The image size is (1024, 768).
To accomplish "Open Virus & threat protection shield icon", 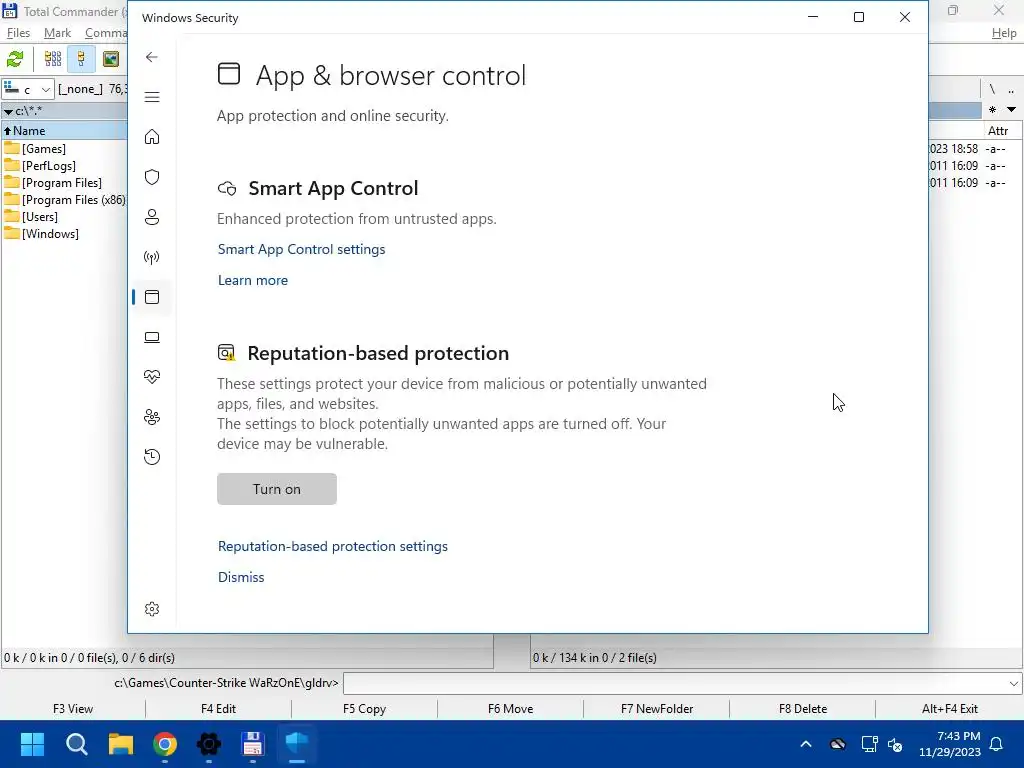I will (x=152, y=177).
